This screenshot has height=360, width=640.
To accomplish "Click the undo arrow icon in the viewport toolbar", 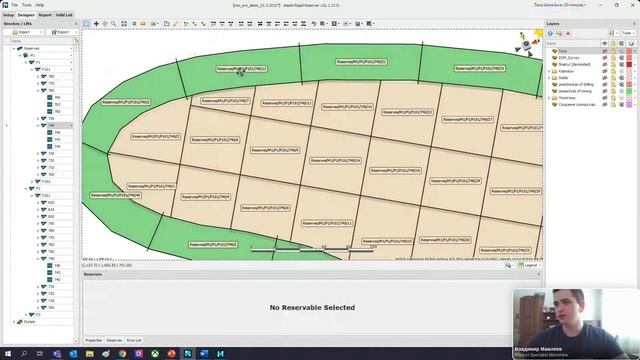I will 313,24.
